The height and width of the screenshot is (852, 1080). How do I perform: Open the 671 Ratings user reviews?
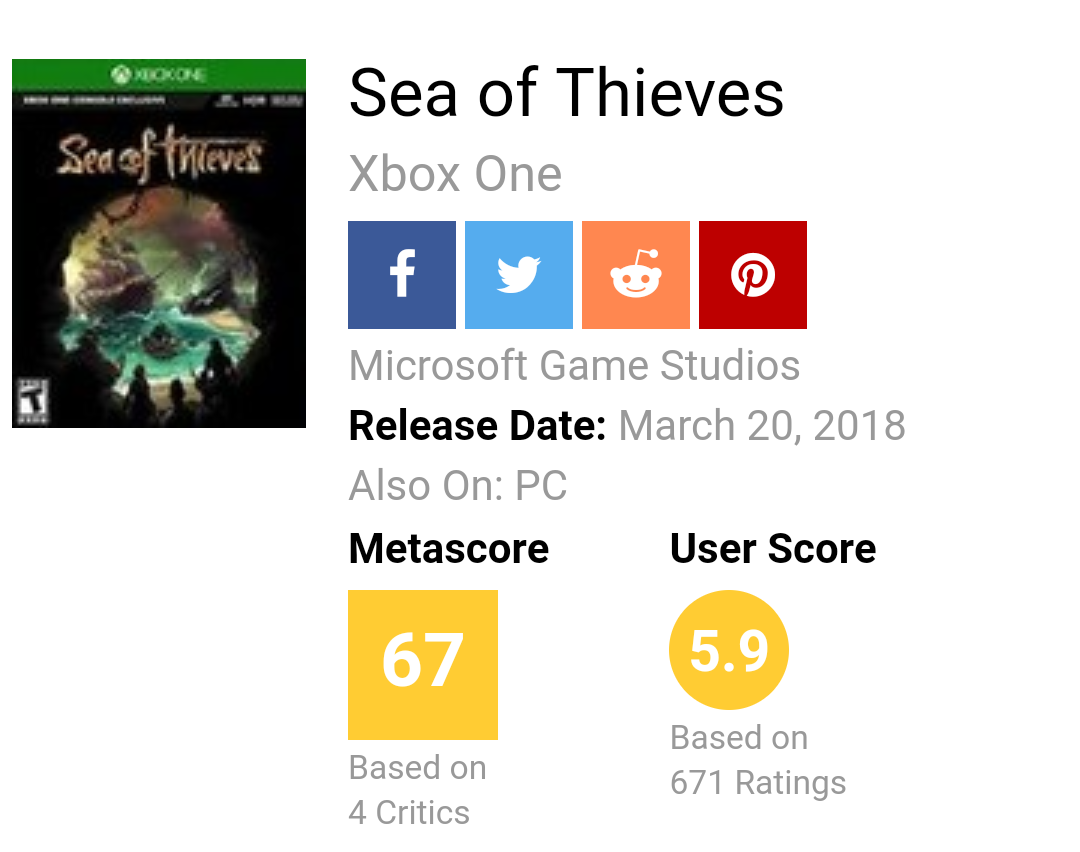[758, 782]
